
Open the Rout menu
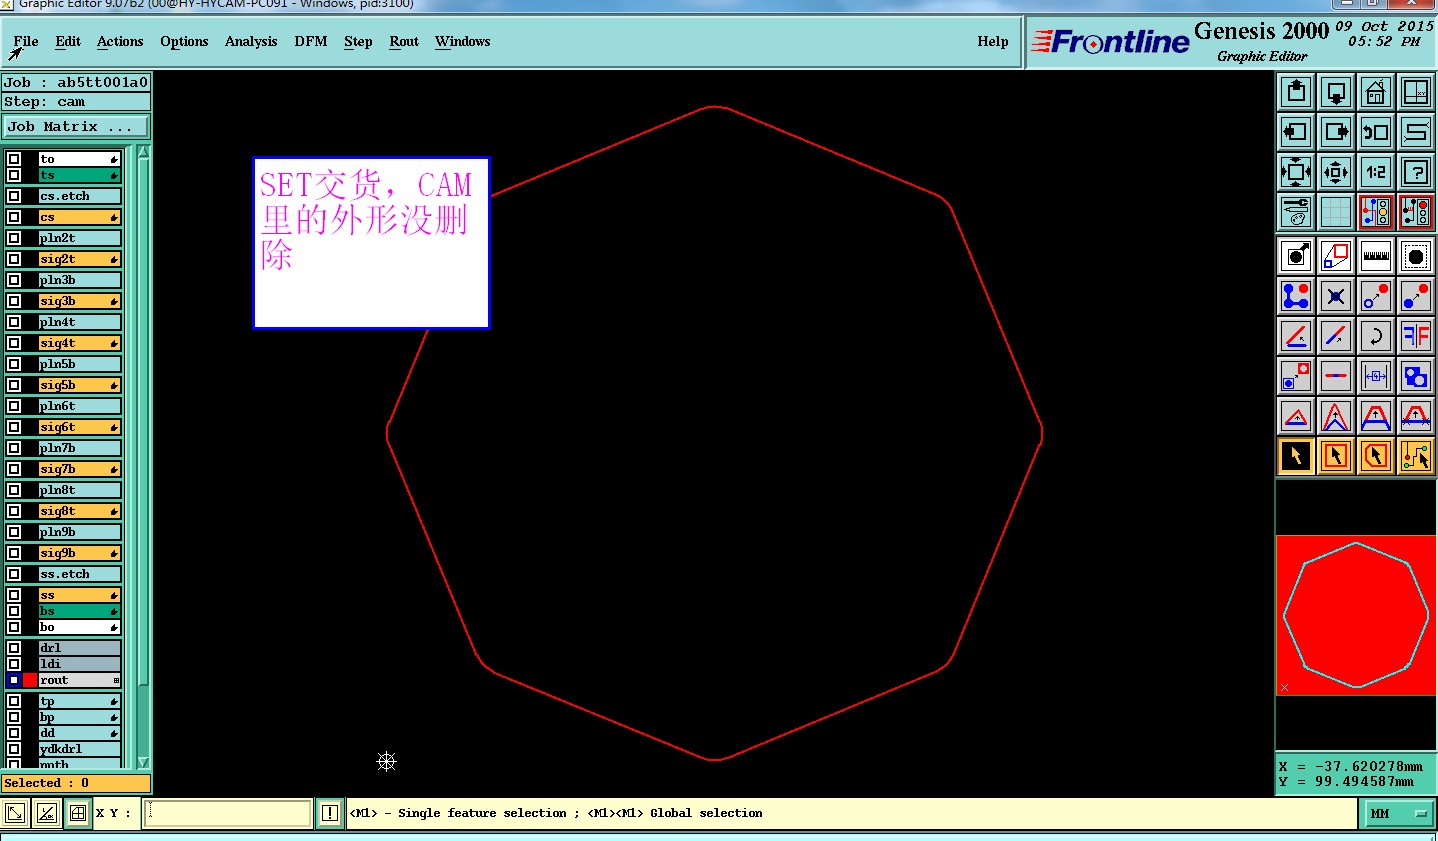[404, 41]
